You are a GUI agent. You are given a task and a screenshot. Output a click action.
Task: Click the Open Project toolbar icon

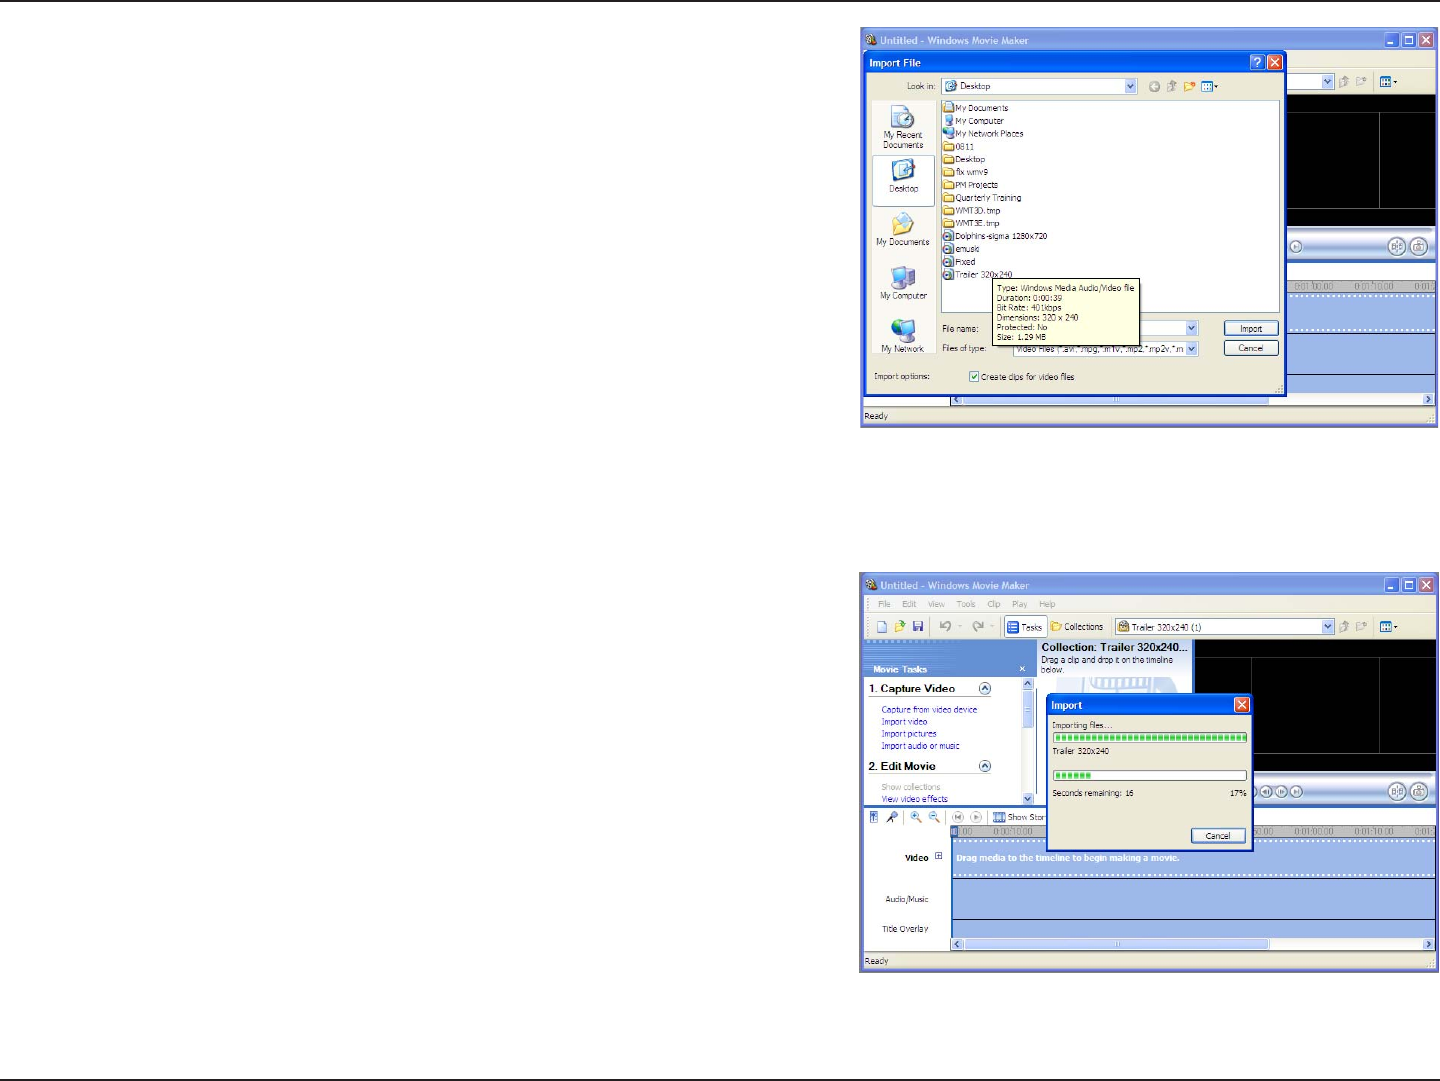[x=900, y=627]
